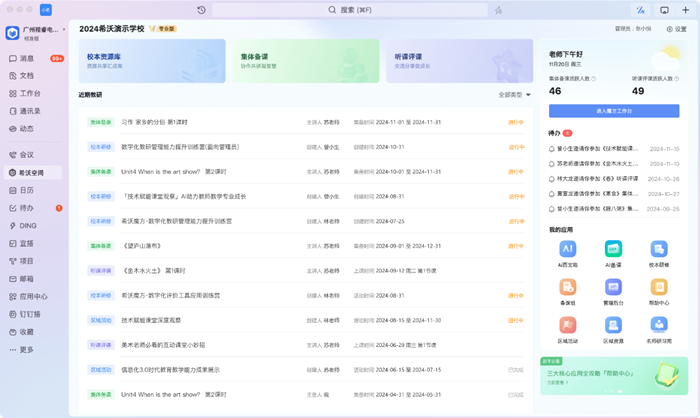The height and width of the screenshot is (418, 700).
Task: Select 日历 in the left sidebar
Action: click(27, 190)
